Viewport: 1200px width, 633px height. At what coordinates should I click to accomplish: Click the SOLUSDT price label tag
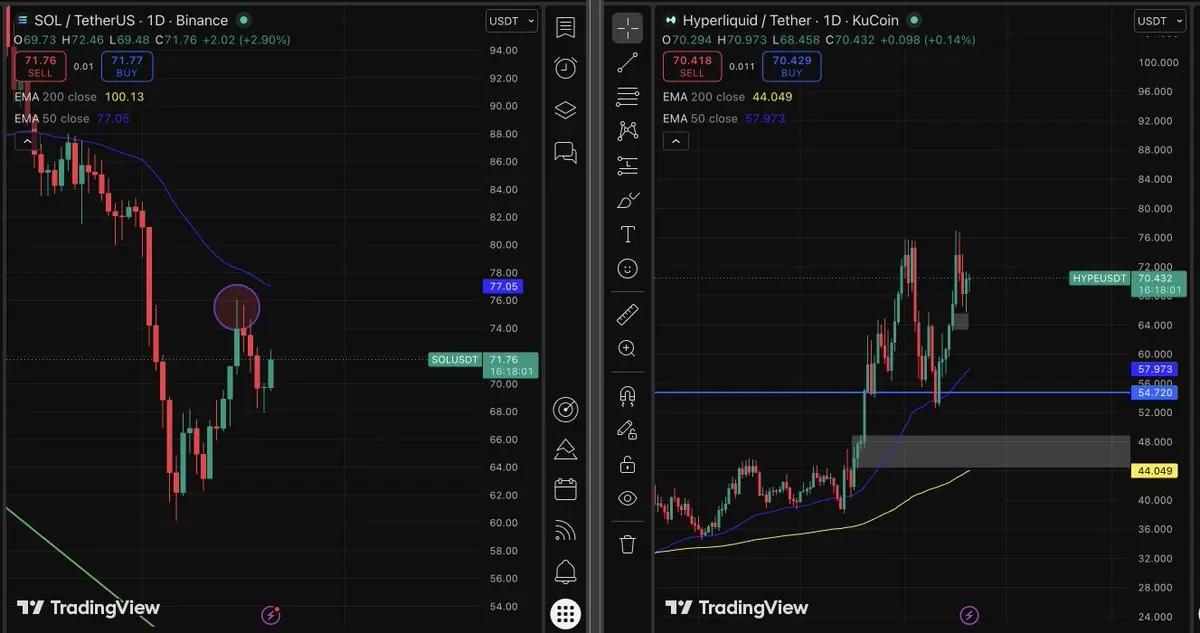point(456,359)
